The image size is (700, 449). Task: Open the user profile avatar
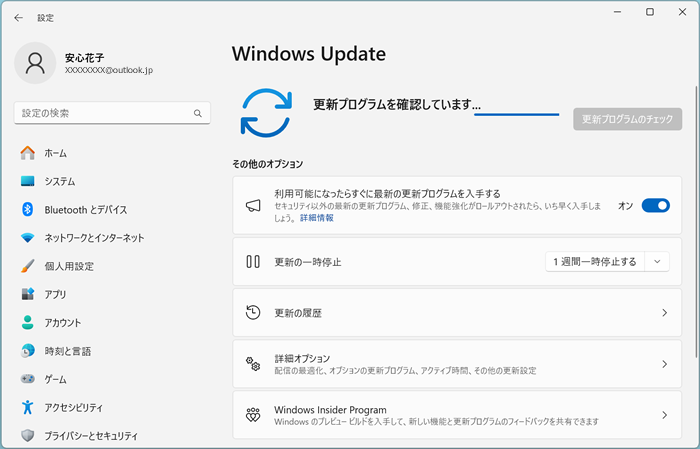(35, 63)
